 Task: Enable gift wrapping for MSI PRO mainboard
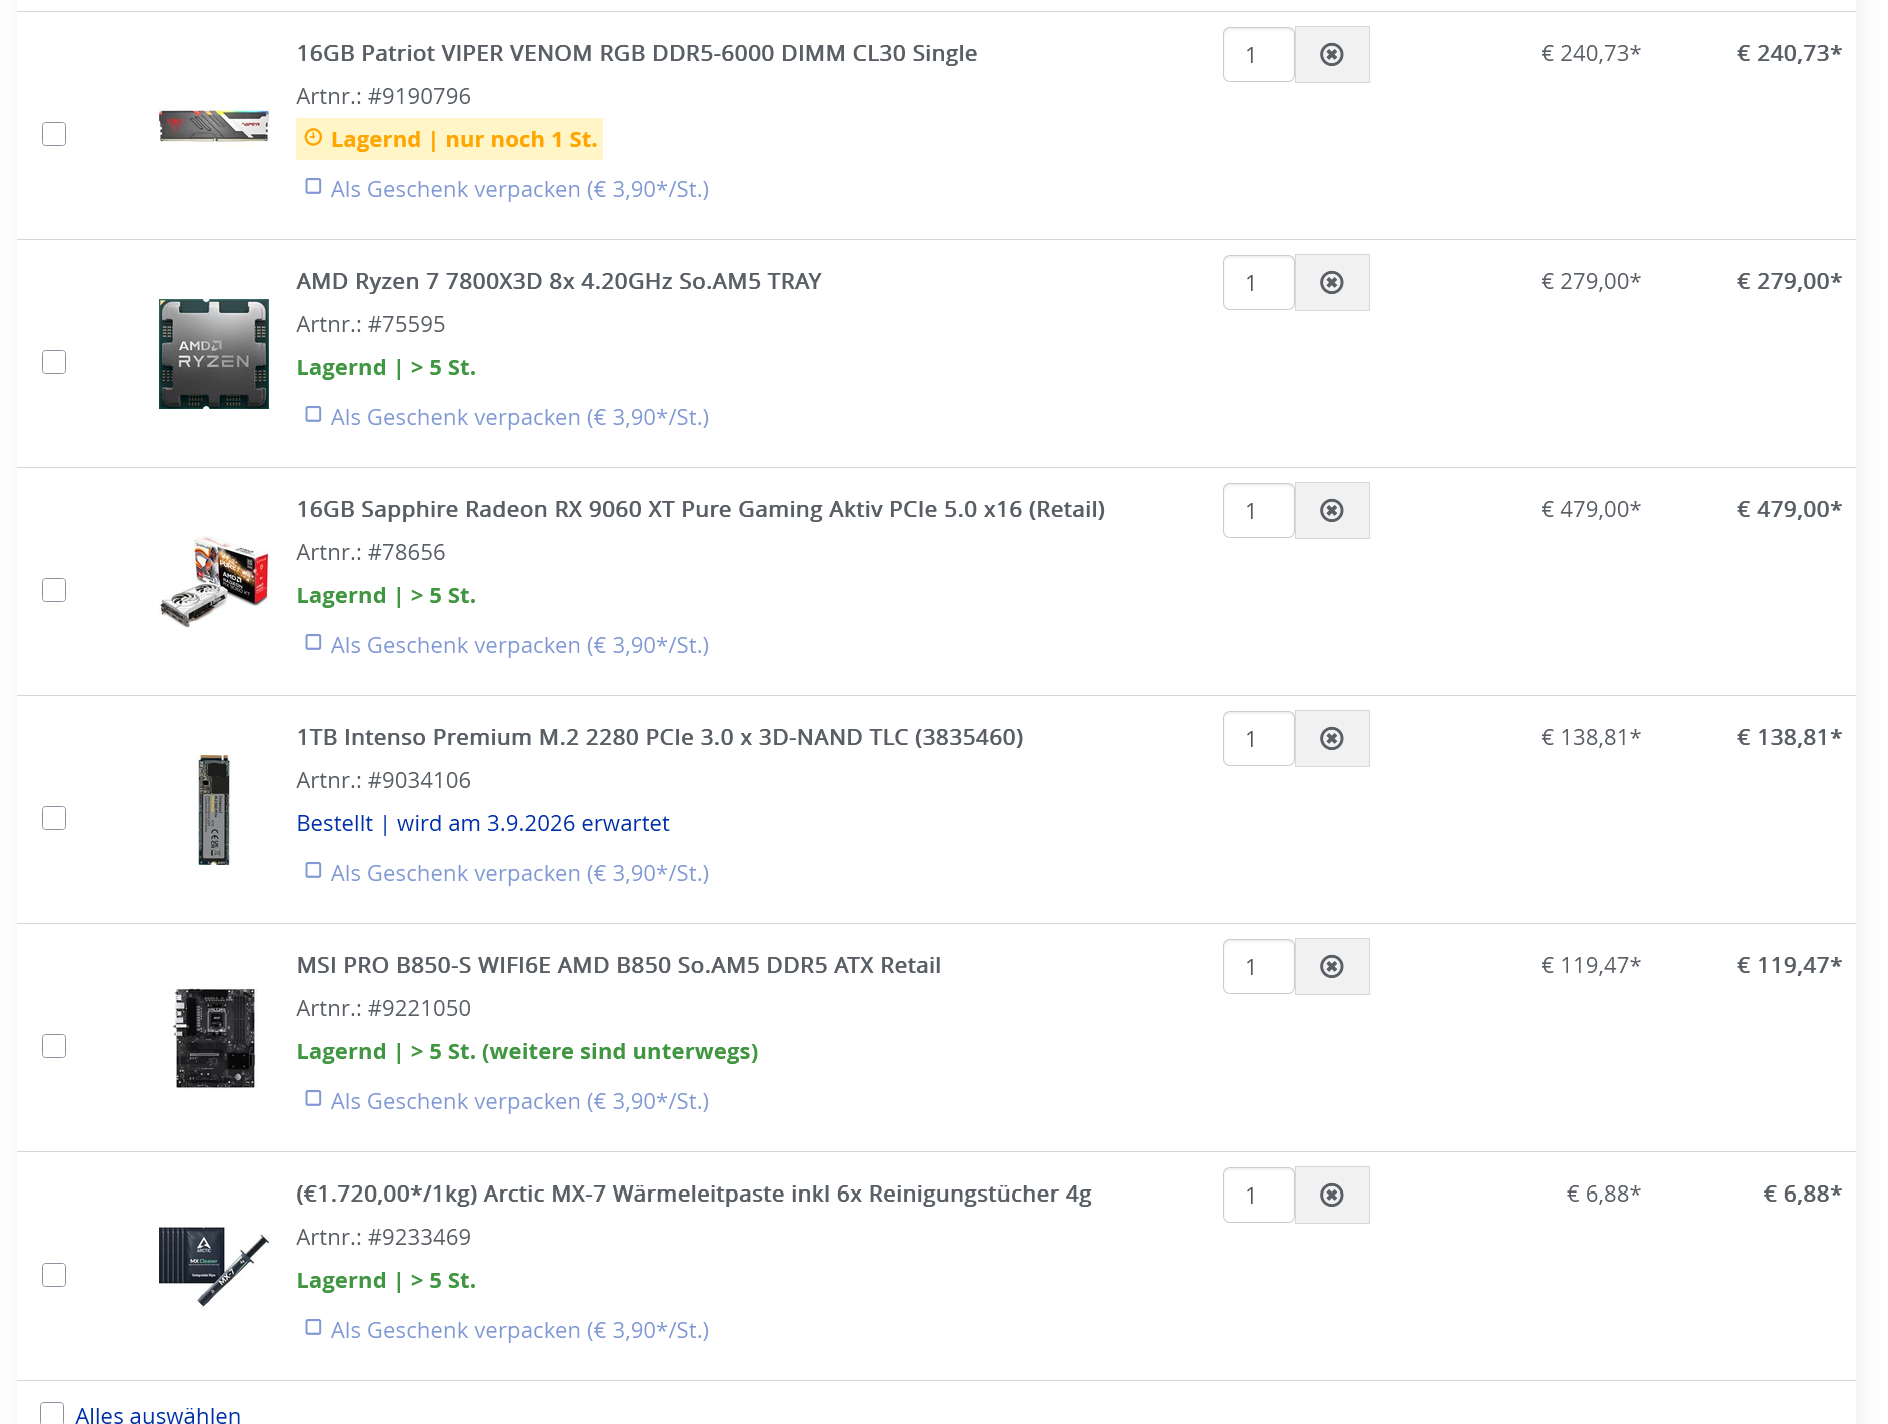pos(313,1099)
